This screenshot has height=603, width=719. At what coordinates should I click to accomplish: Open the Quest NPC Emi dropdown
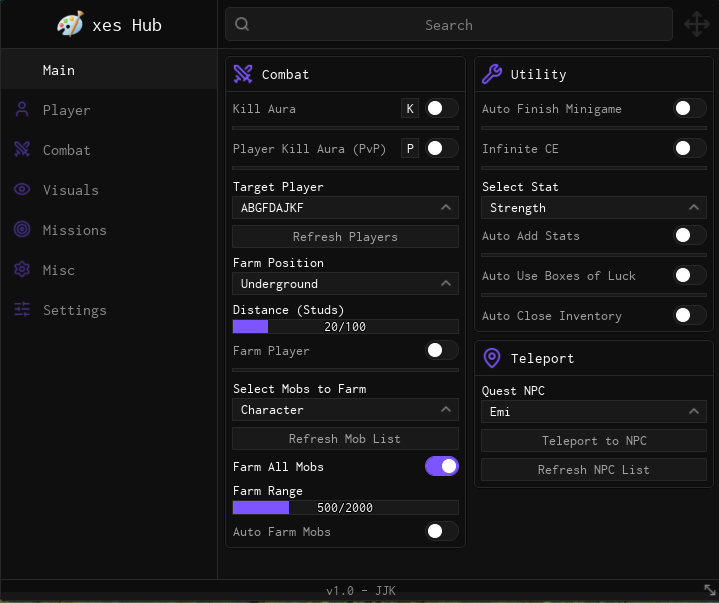594,412
